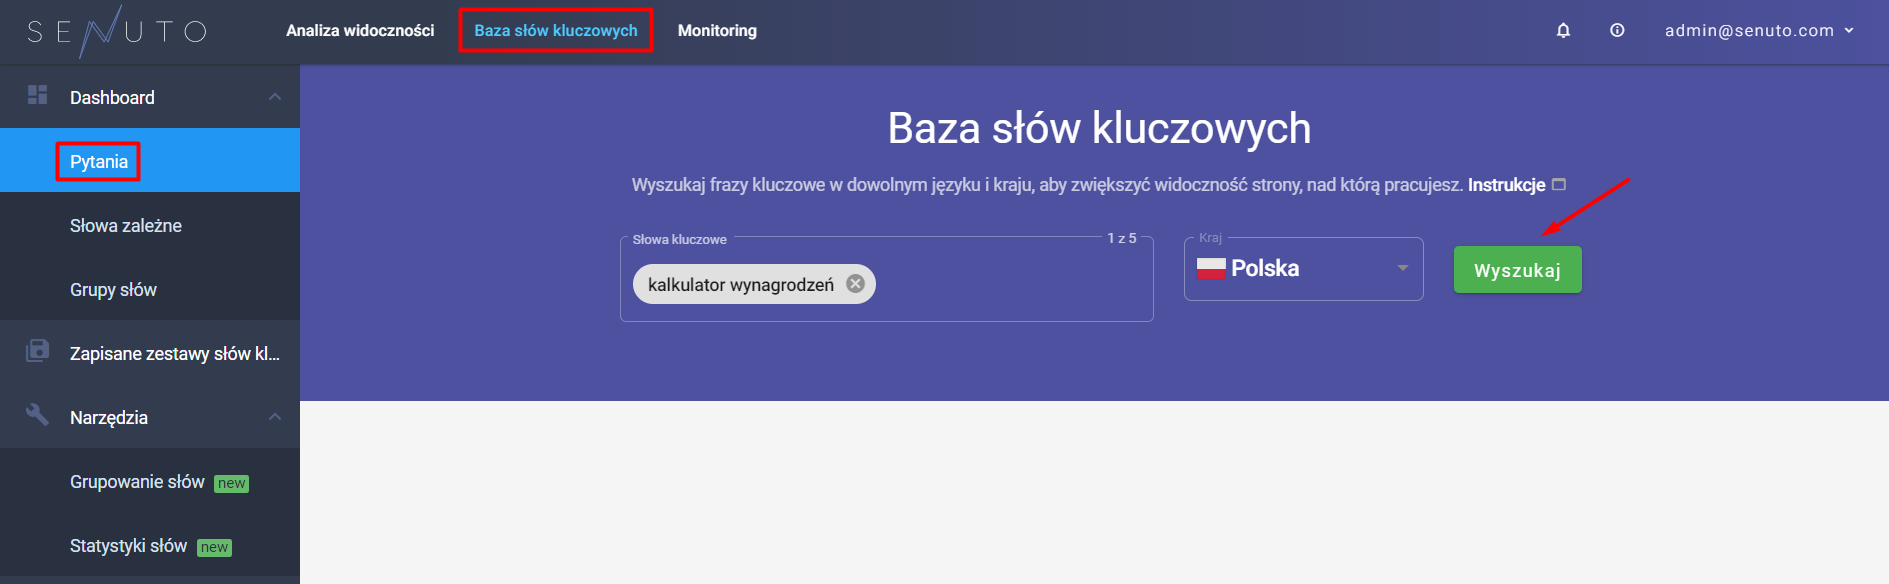
Task: Click the saved keyword sets disk icon
Action: (x=38, y=350)
